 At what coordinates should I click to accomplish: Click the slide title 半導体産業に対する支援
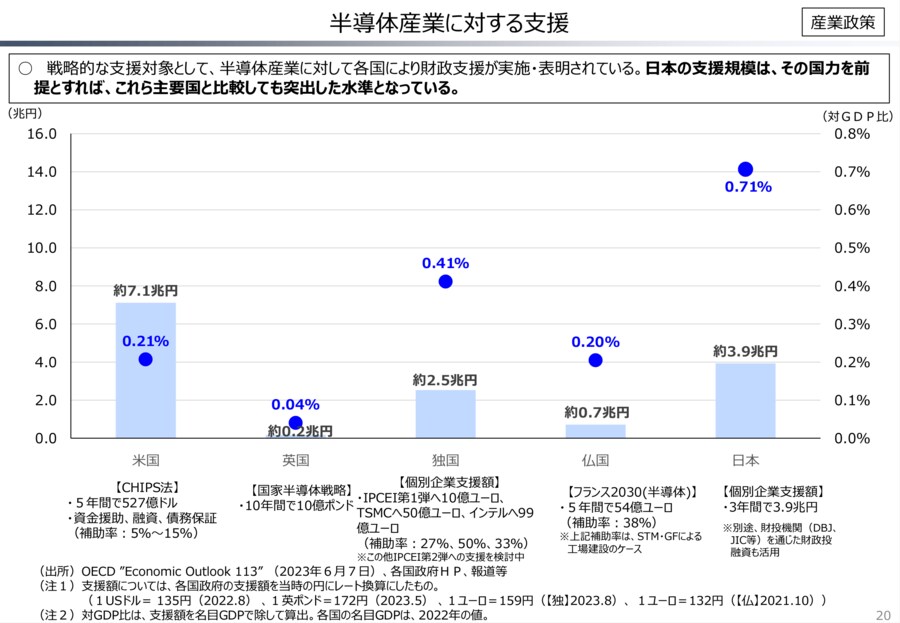coord(450,21)
